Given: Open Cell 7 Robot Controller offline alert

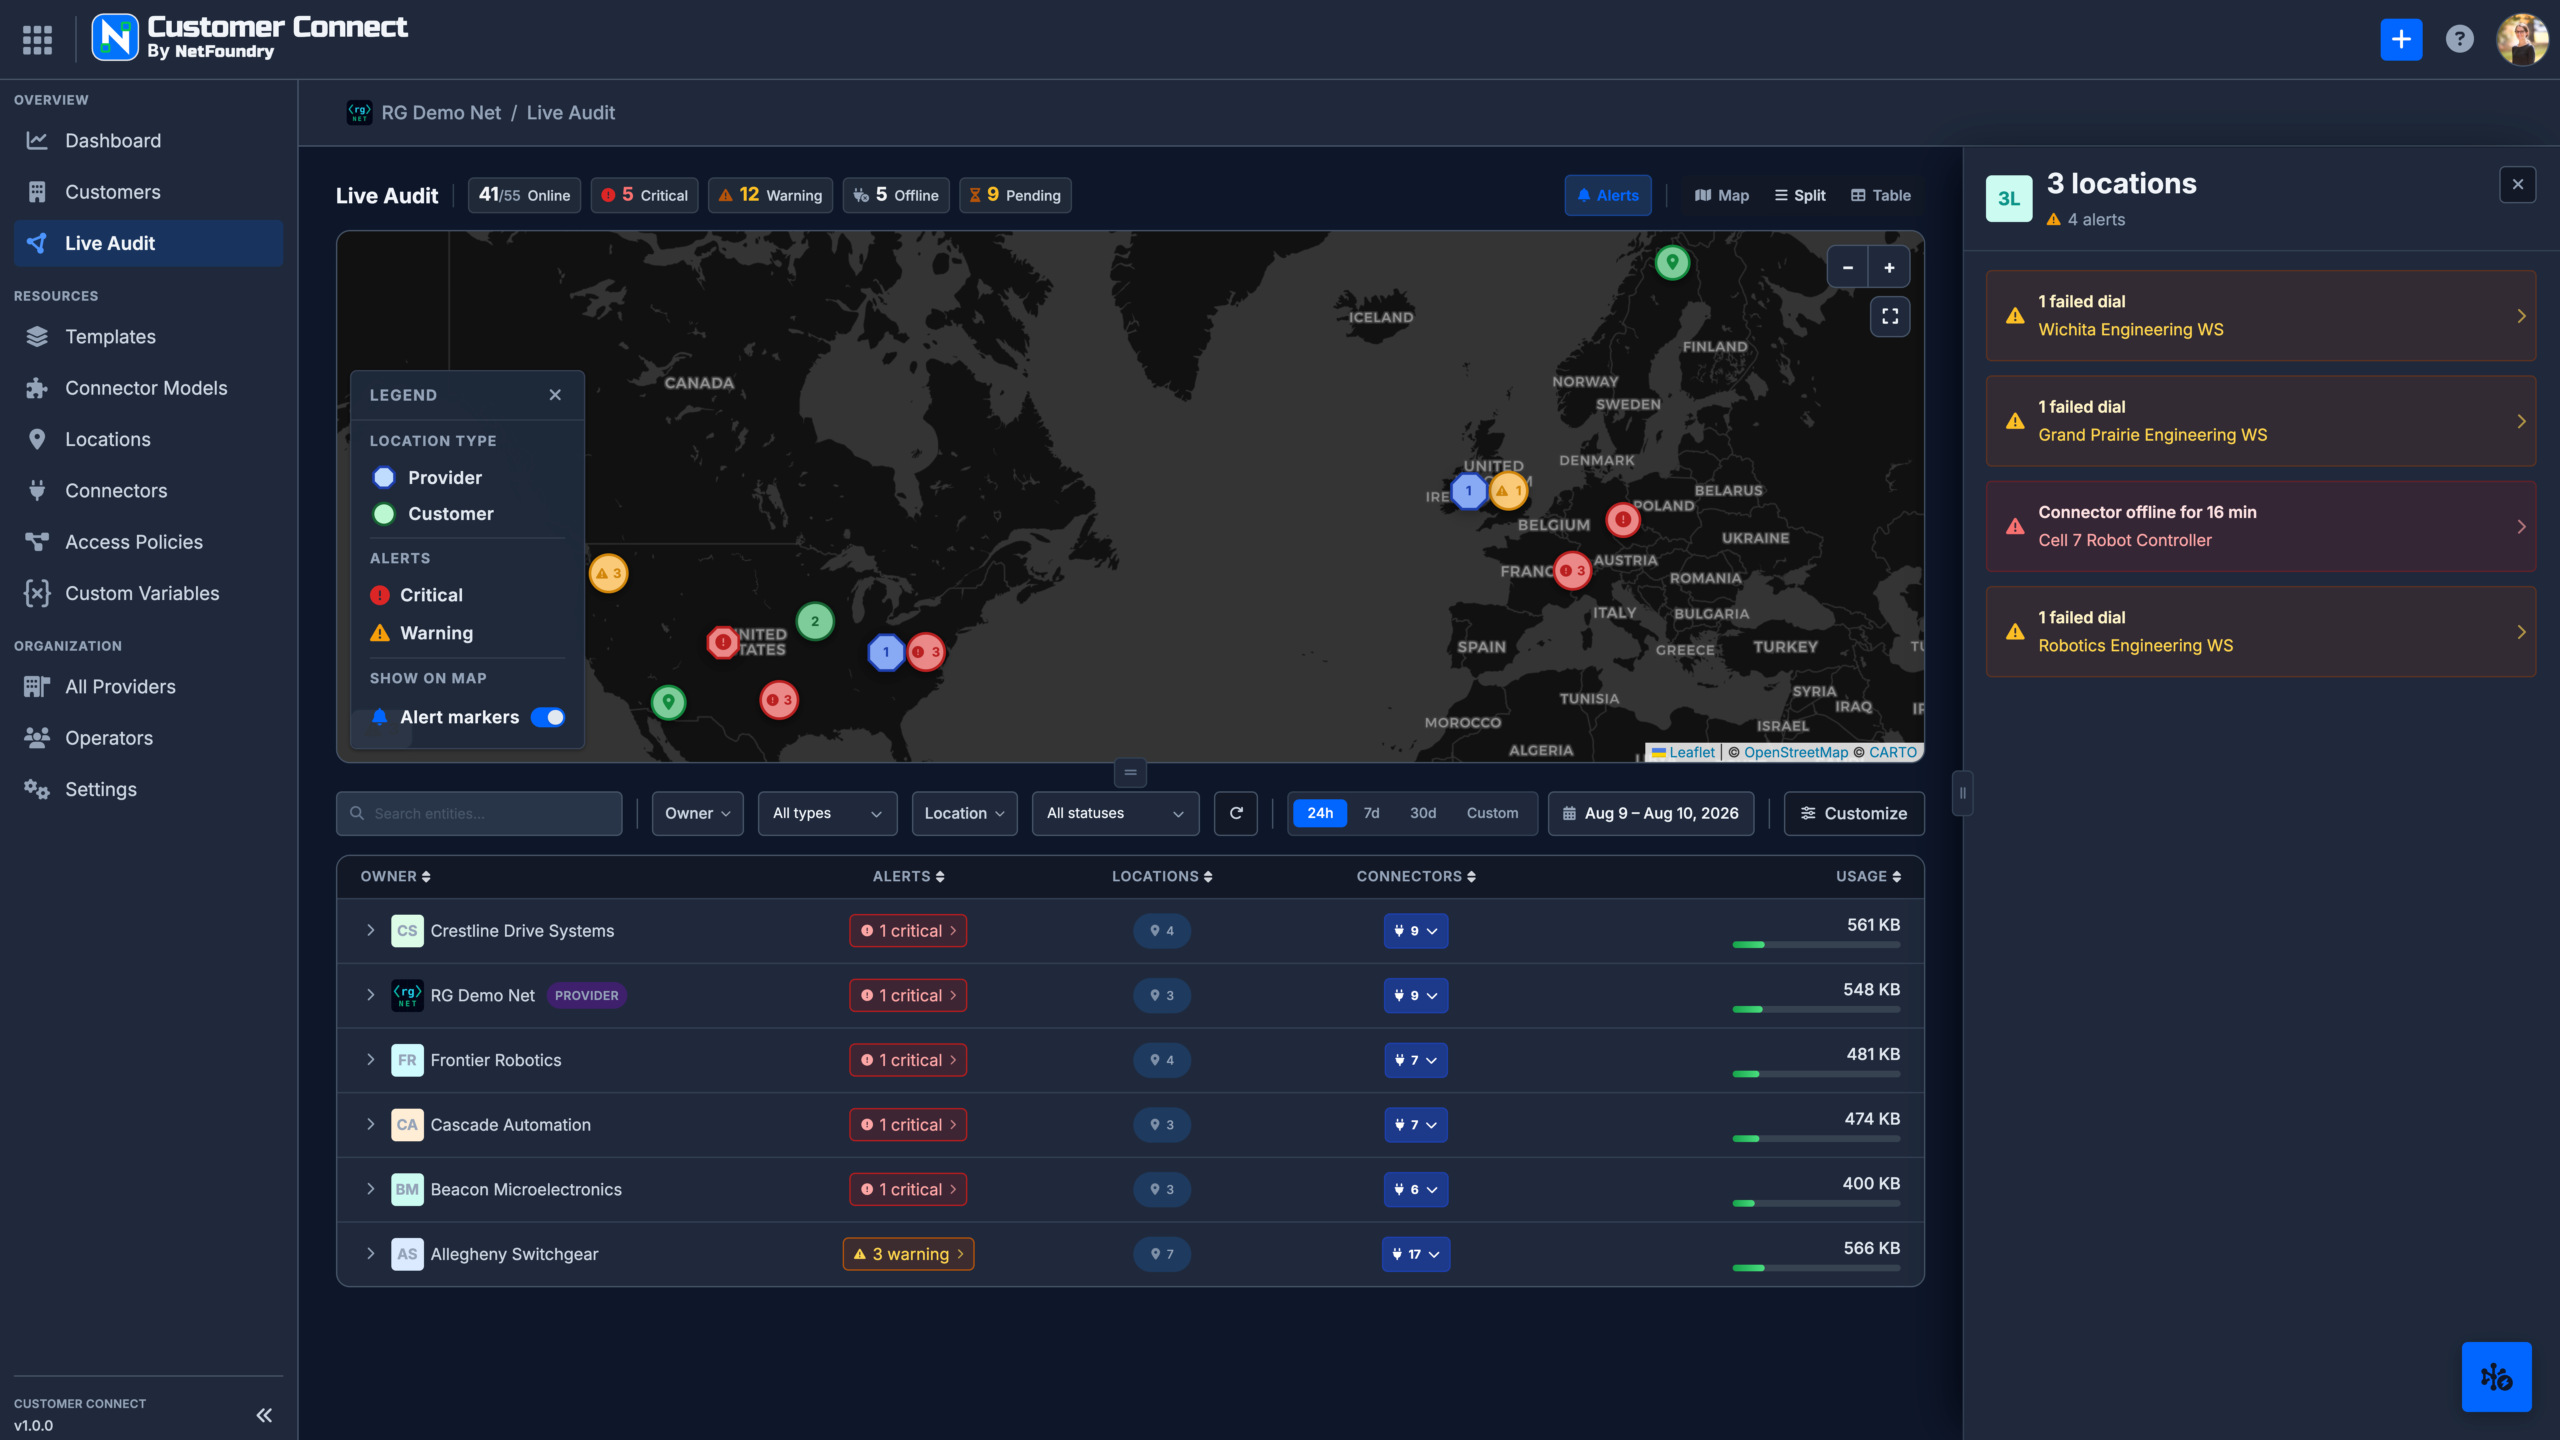Looking at the screenshot, I should 2261,526.
